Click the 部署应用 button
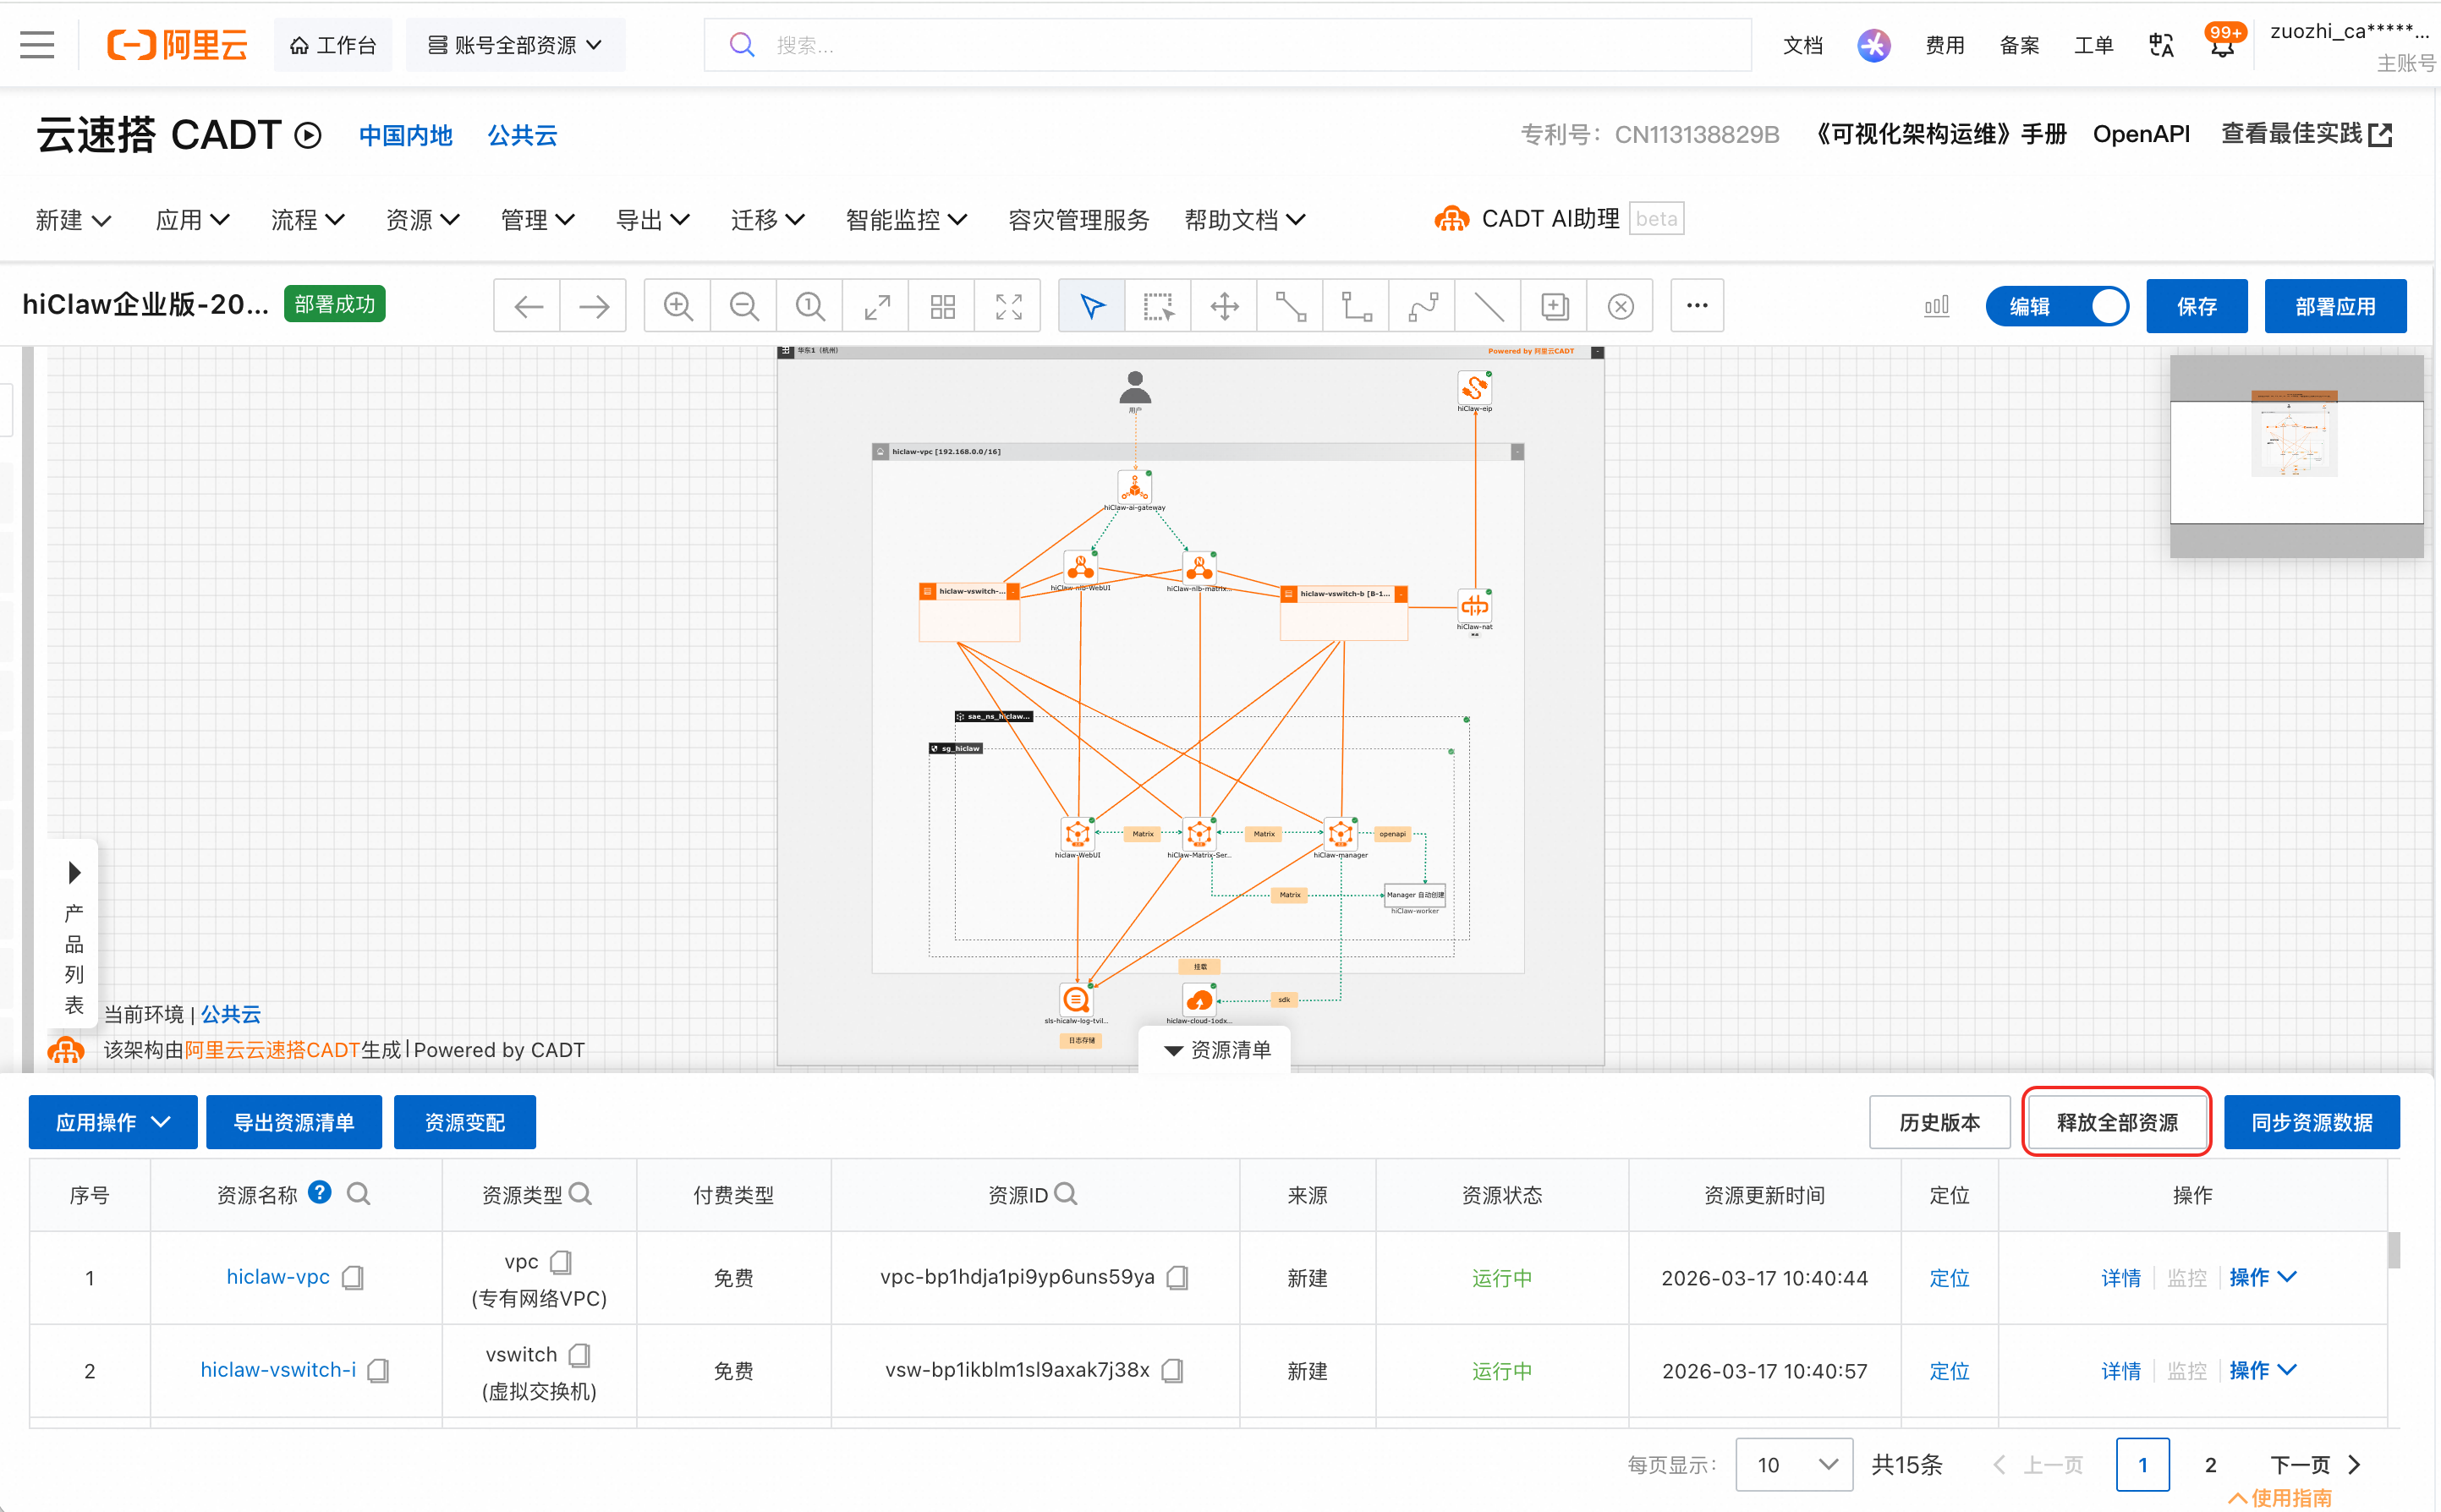The height and width of the screenshot is (1512, 2441). pyautogui.click(x=2335, y=306)
